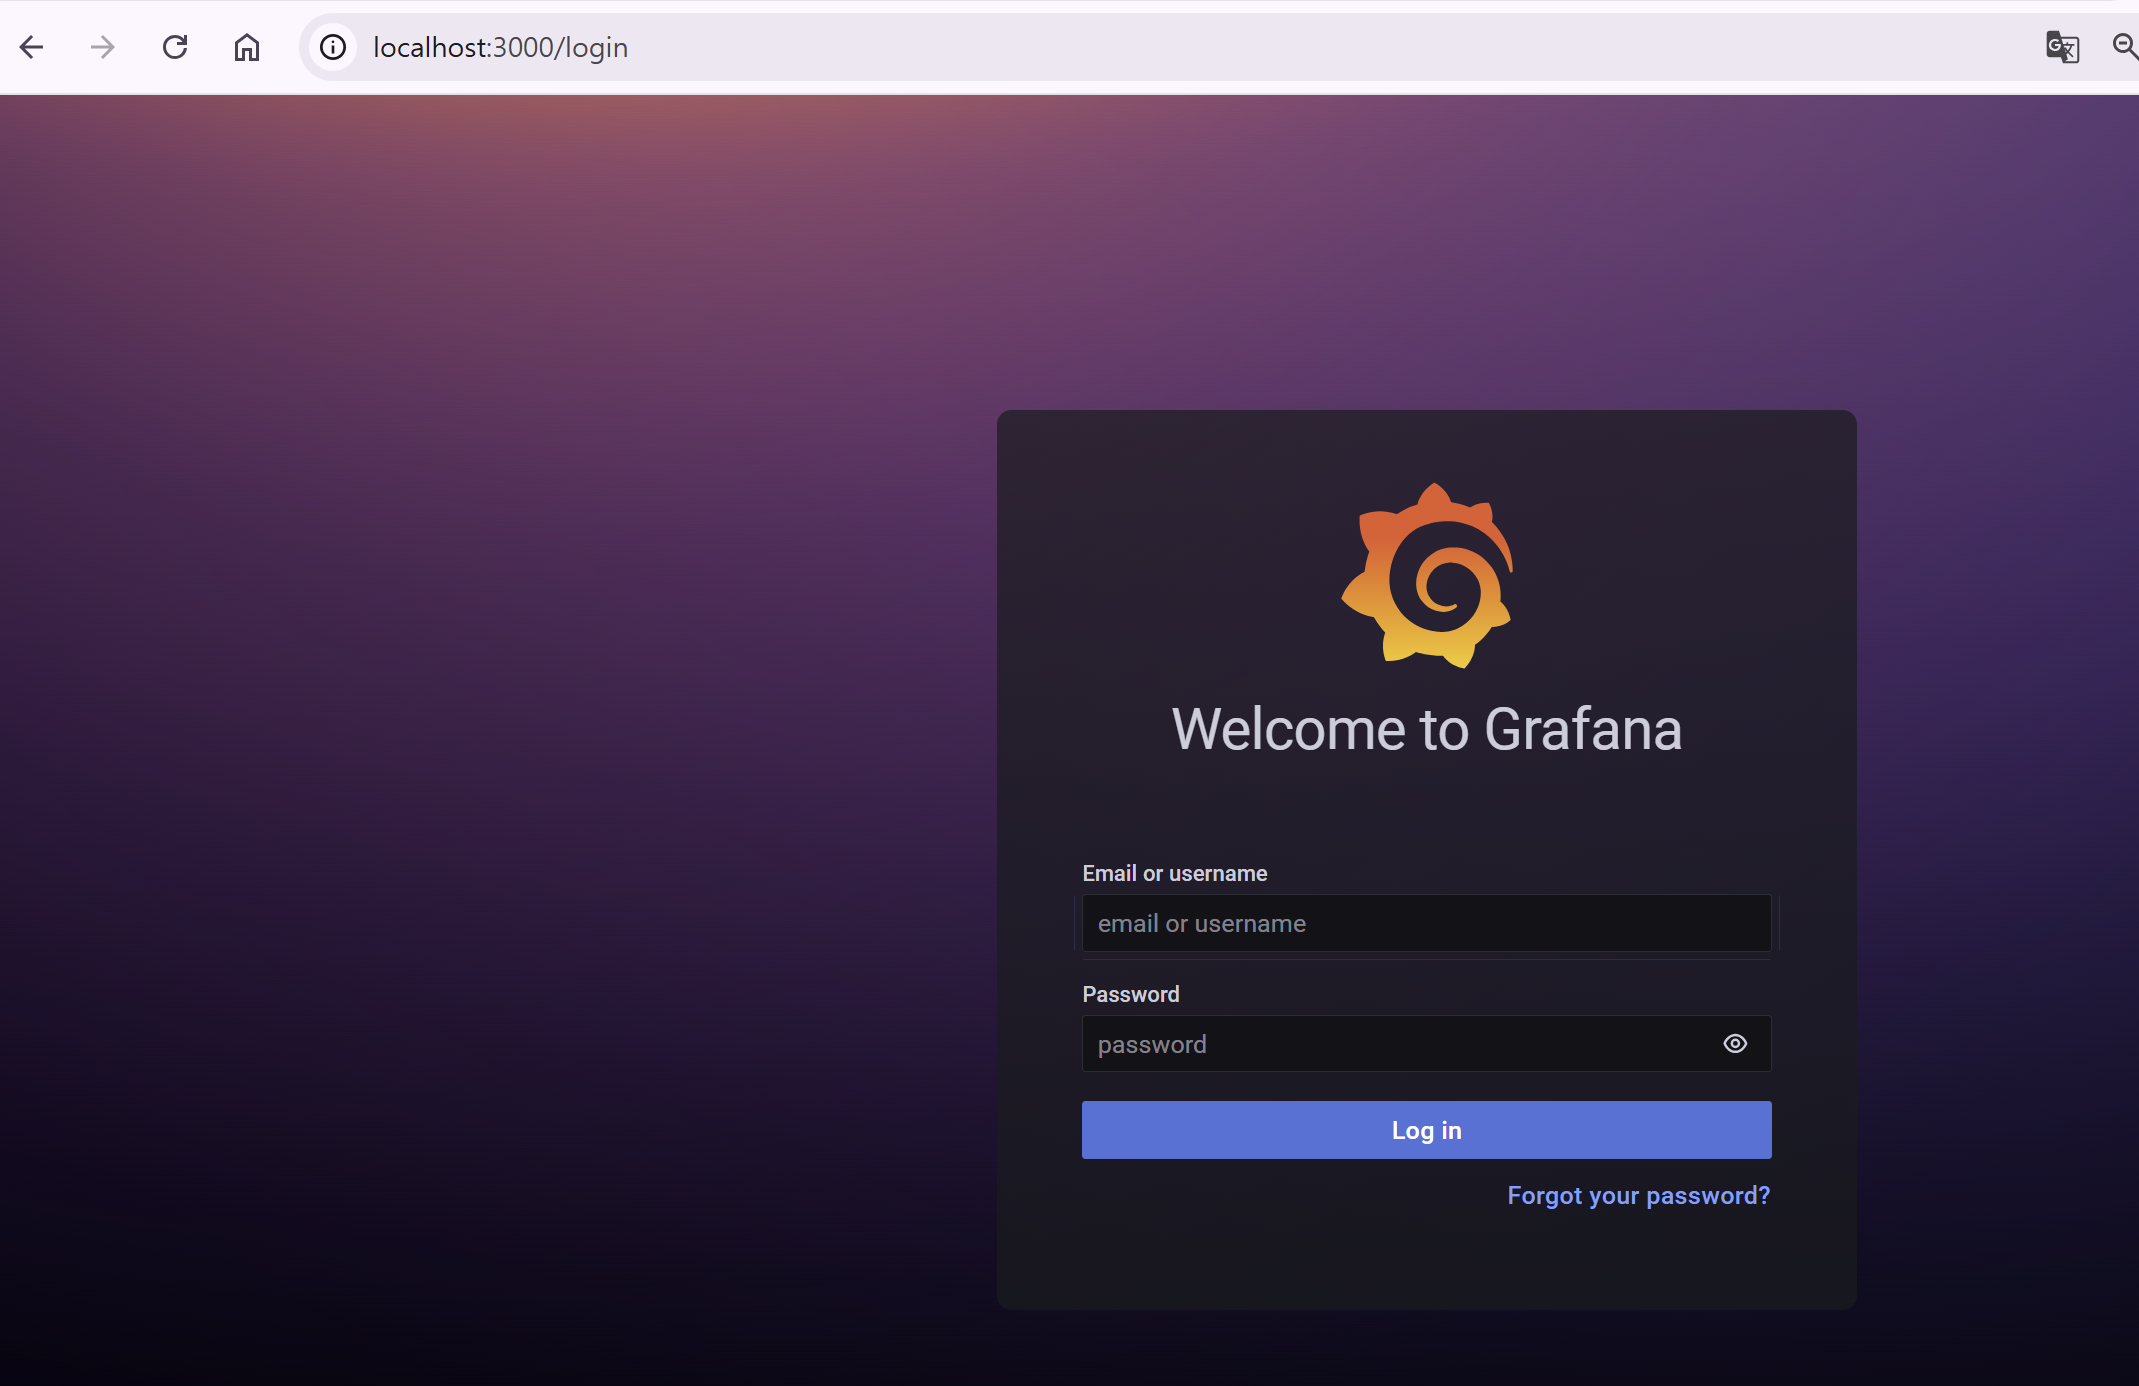
Task: Click the "Email or username" label
Action: pyautogui.click(x=1174, y=873)
